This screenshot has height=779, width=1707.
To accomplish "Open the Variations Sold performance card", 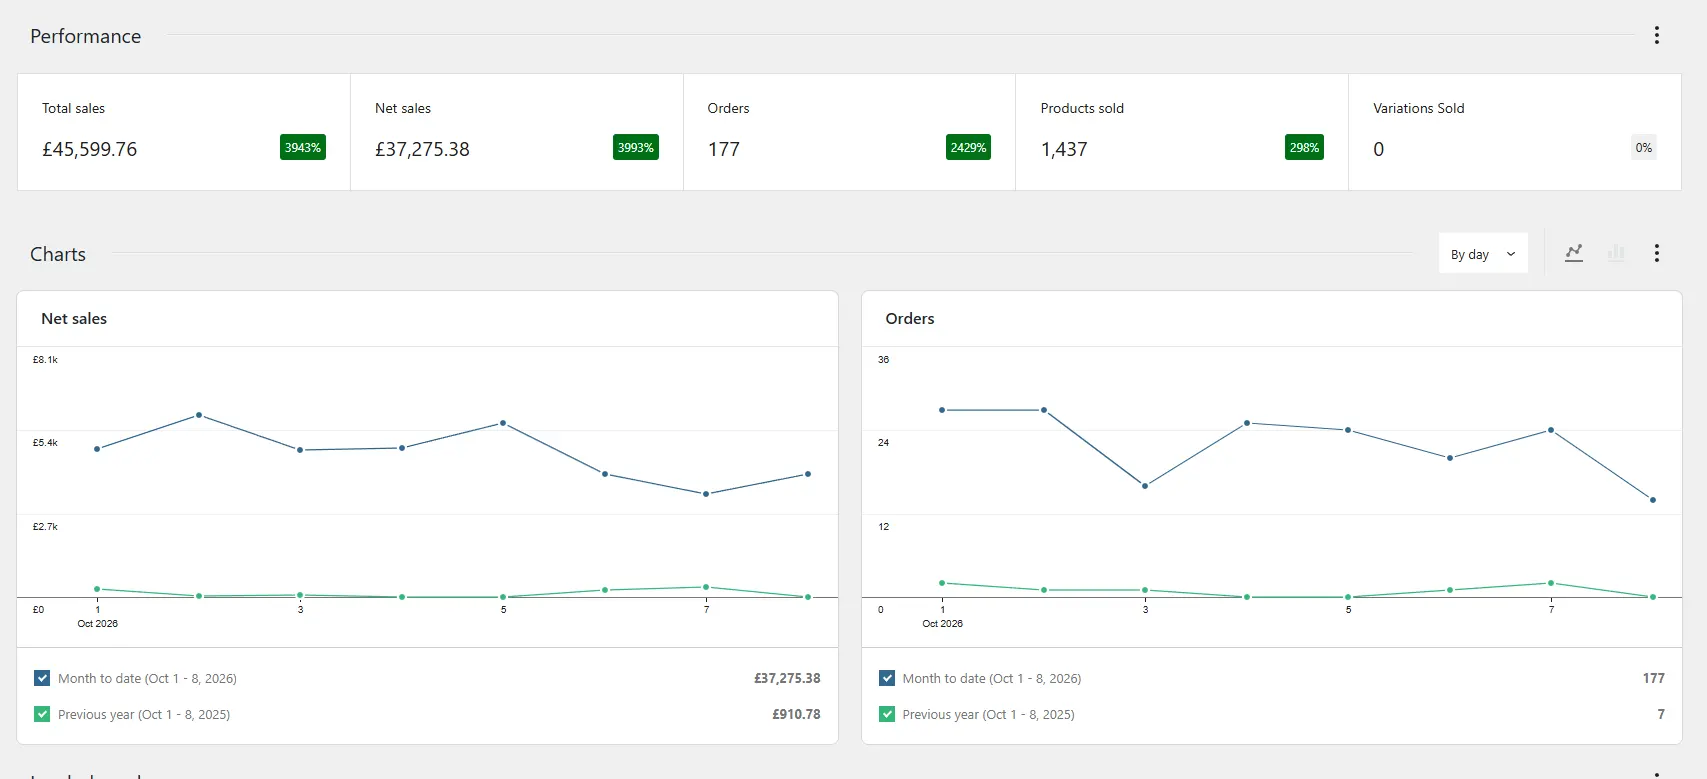I will (x=1515, y=132).
